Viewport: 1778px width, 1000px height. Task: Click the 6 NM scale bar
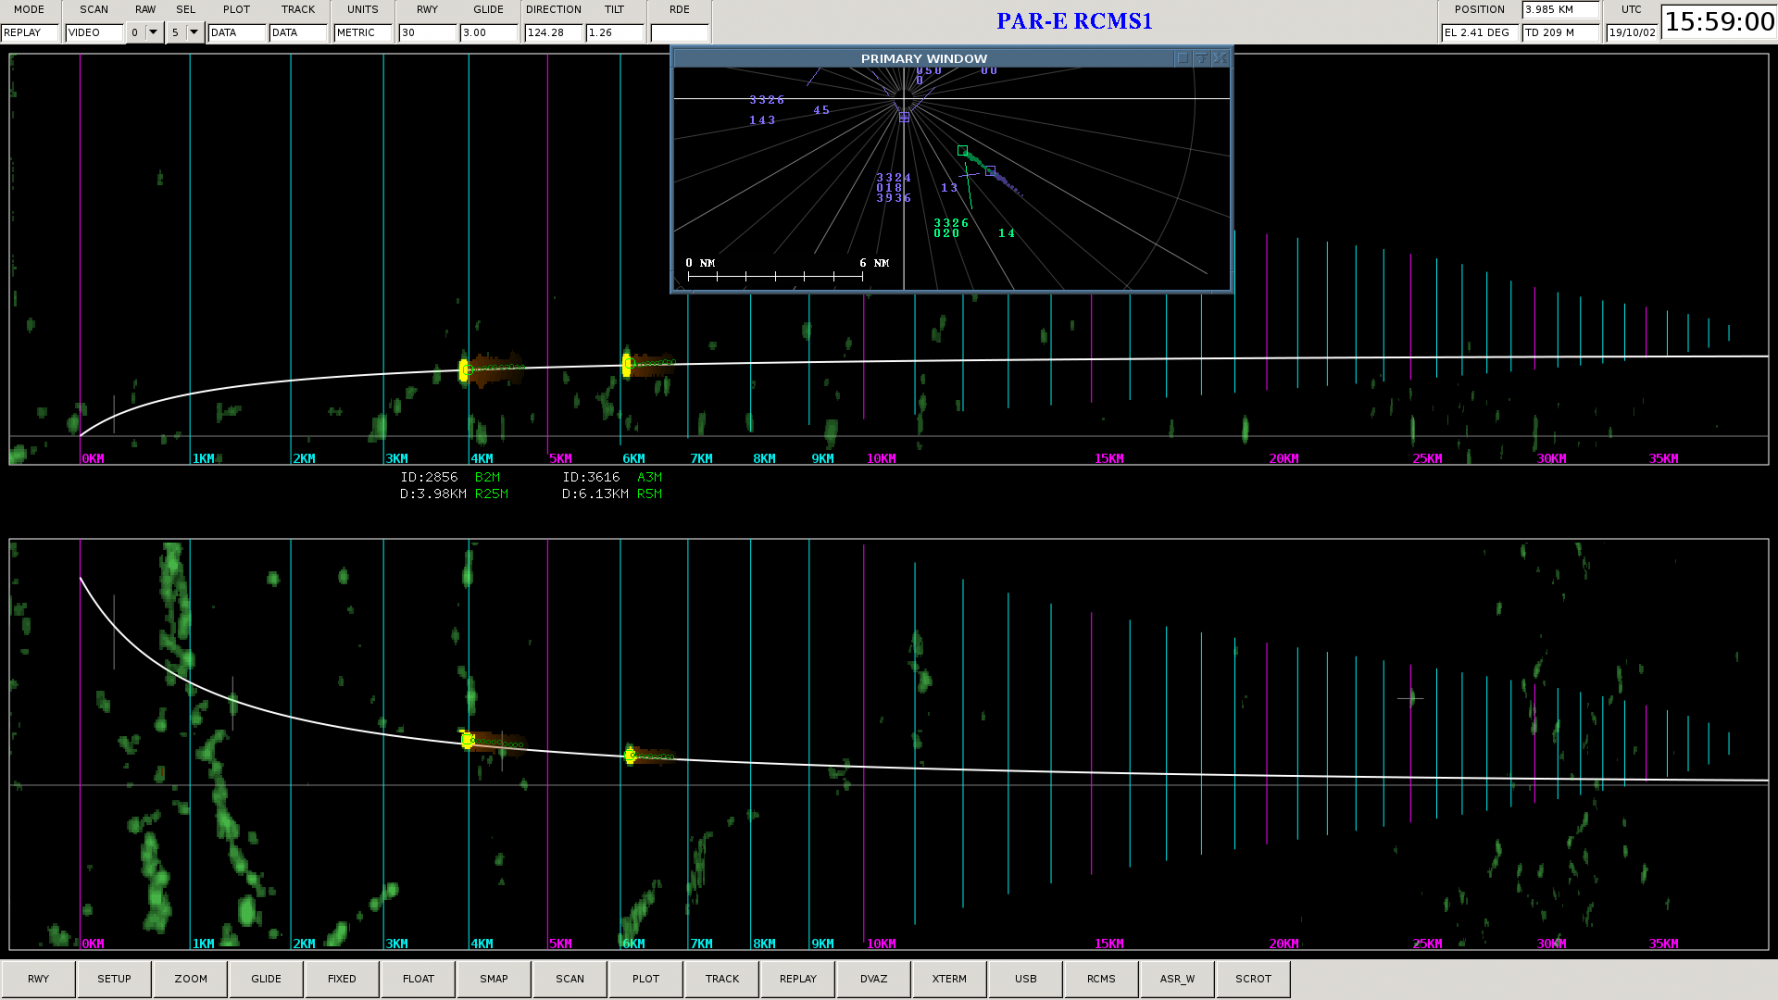[775, 275]
